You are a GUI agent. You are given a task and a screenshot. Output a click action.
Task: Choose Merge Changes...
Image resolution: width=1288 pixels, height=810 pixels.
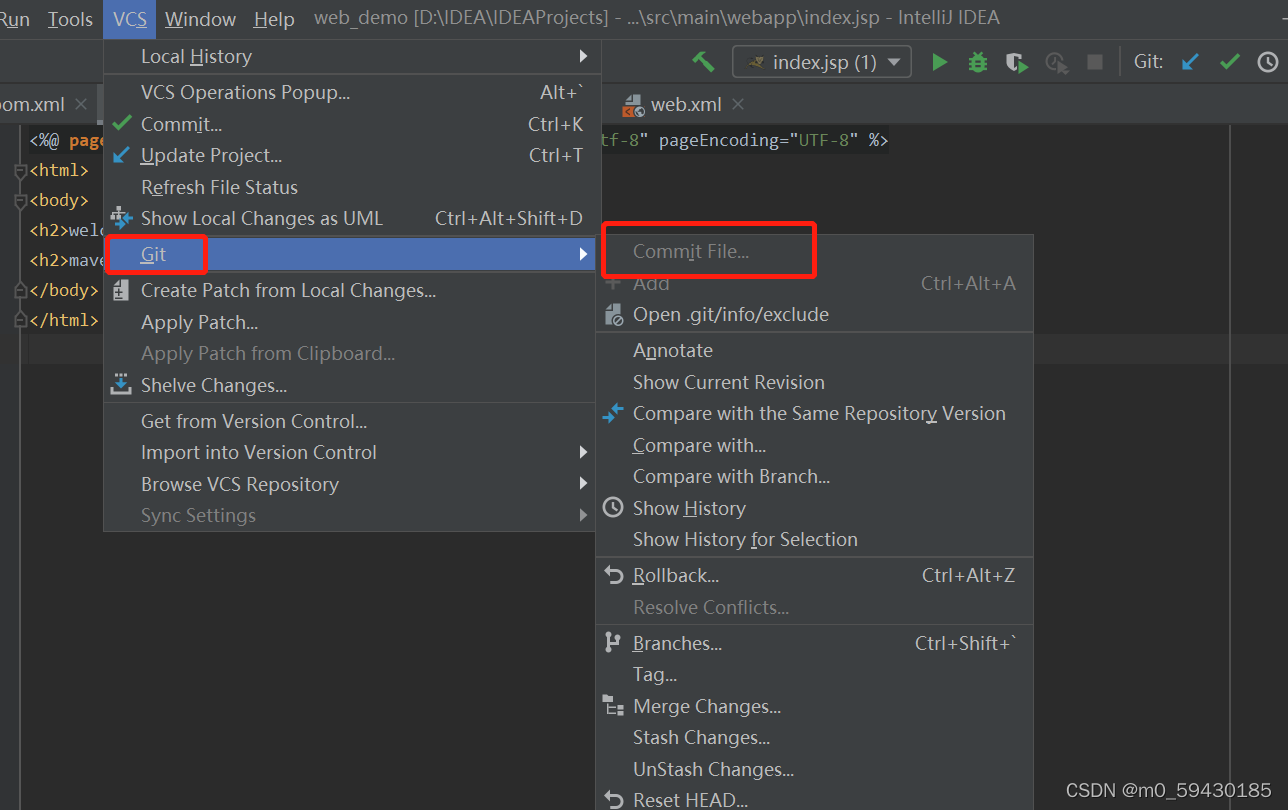[814, 706]
